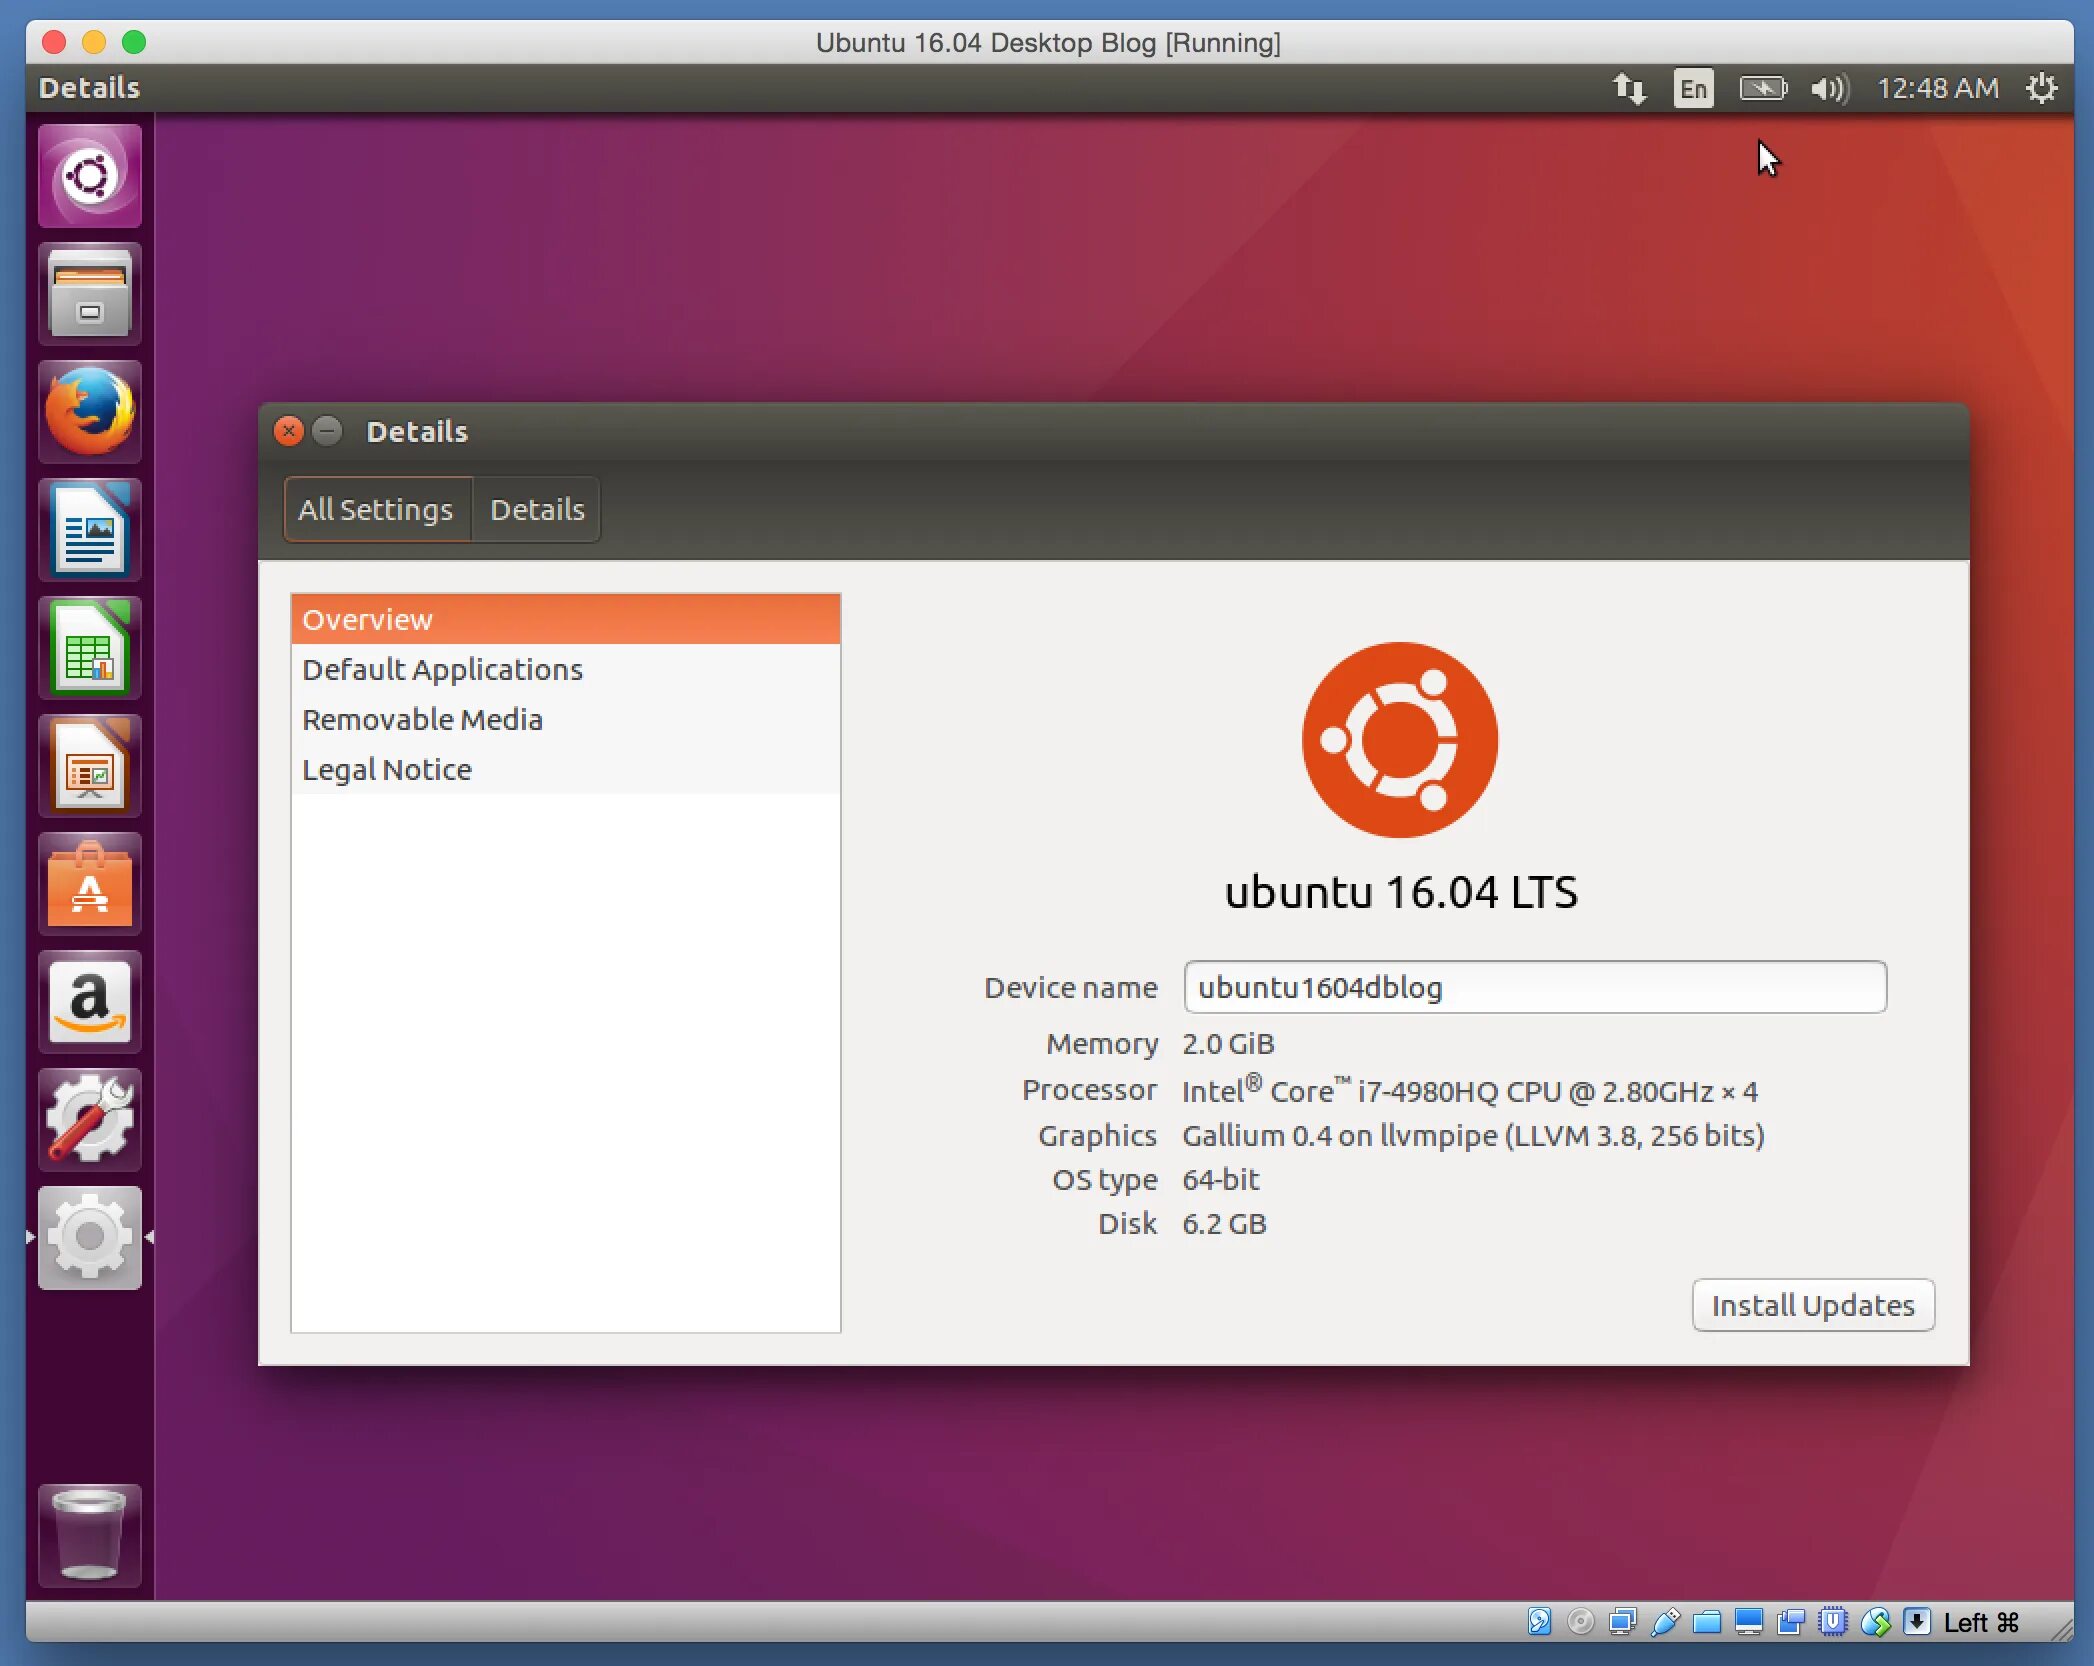Screen dimensions: 2094x1666
Task: Launch LibreOffice Impress from the launcher
Action: (x=90, y=766)
